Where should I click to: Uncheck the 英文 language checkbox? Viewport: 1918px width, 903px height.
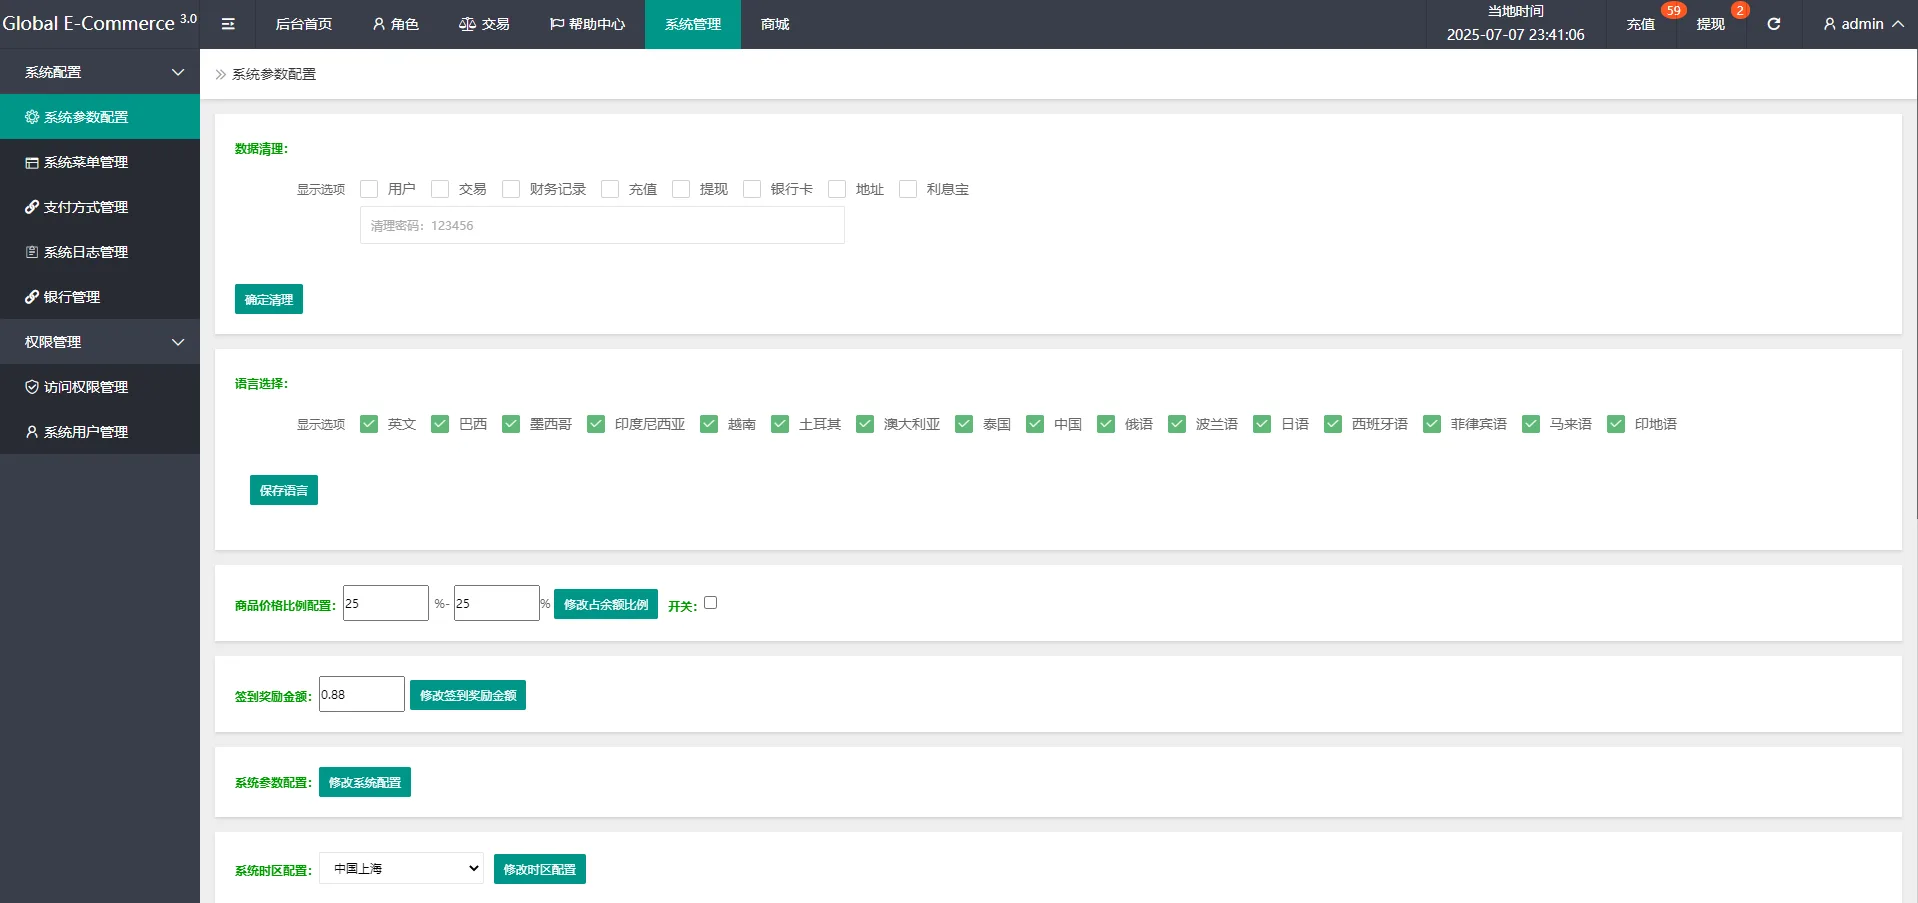click(369, 424)
